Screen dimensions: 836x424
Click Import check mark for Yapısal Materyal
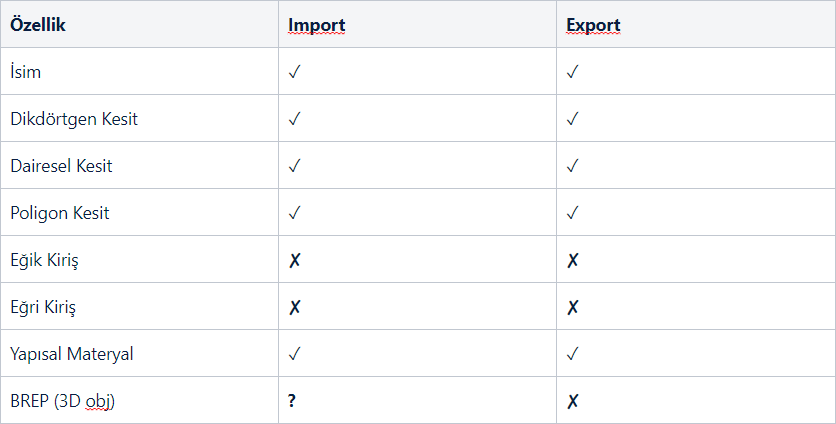[x=295, y=354]
